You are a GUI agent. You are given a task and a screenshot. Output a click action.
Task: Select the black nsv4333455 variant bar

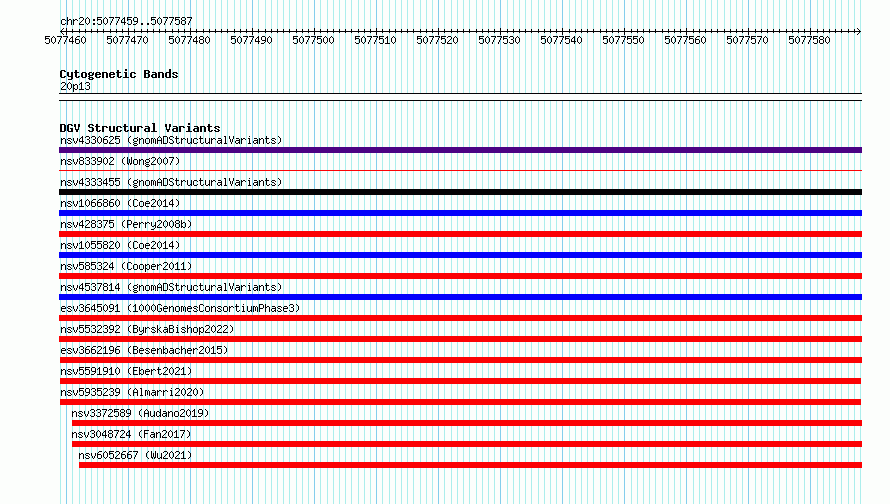click(x=460, y=192)
